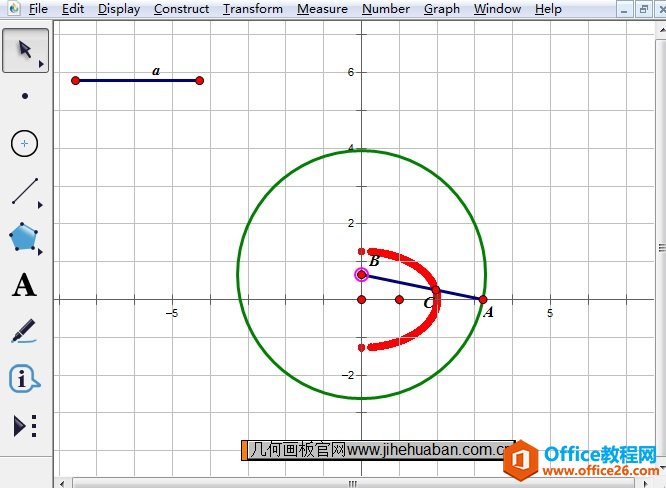Open the Construct menu
The width and height of the screenshot is (666, 488).
[181, 9]
